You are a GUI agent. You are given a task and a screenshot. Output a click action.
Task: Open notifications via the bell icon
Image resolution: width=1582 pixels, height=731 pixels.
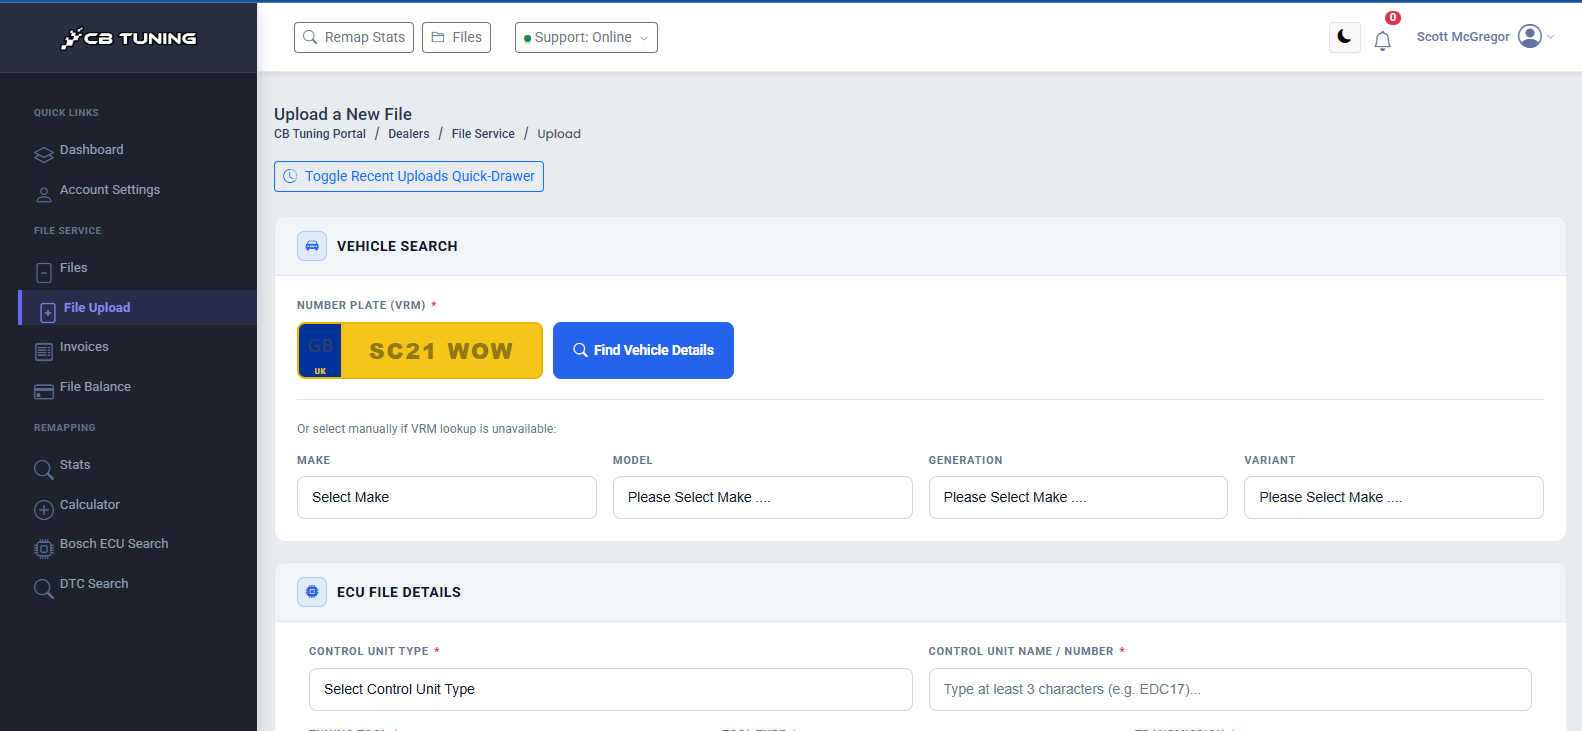[1383, 40]
